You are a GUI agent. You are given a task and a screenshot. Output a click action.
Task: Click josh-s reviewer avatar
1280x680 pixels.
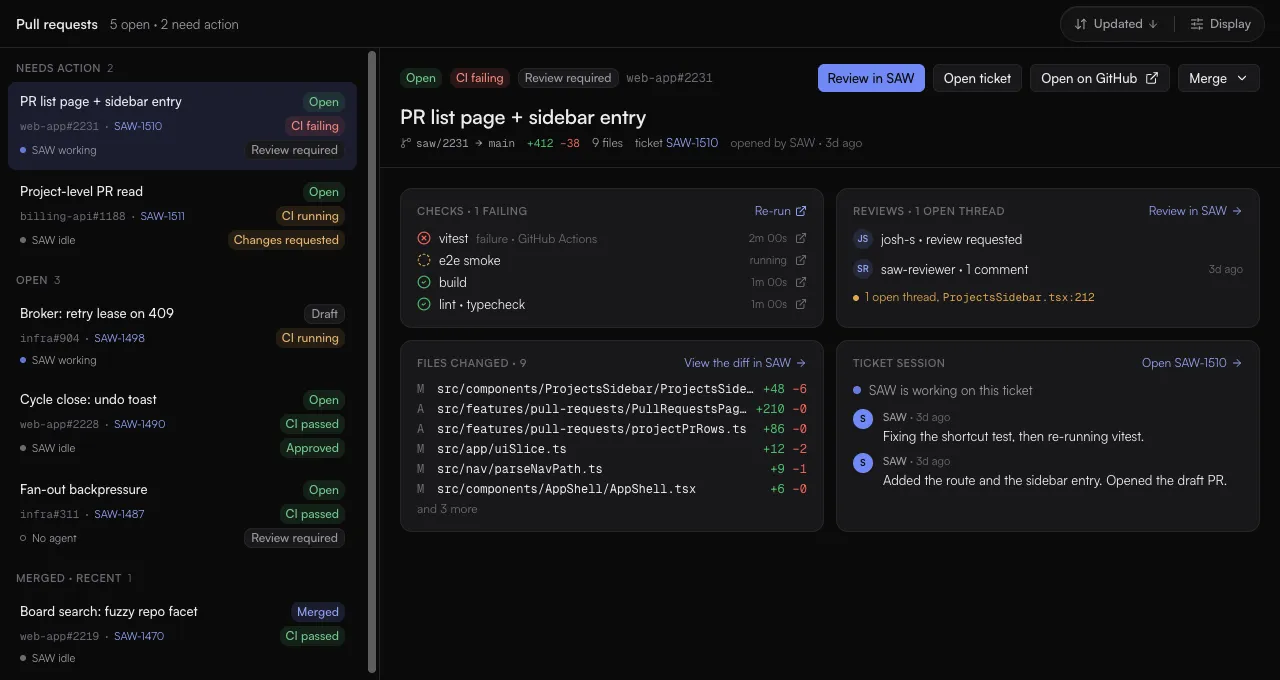863,239
